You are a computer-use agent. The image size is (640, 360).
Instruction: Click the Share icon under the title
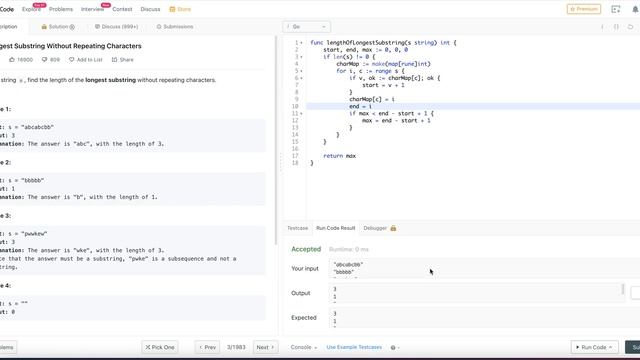tap(114, 60)
